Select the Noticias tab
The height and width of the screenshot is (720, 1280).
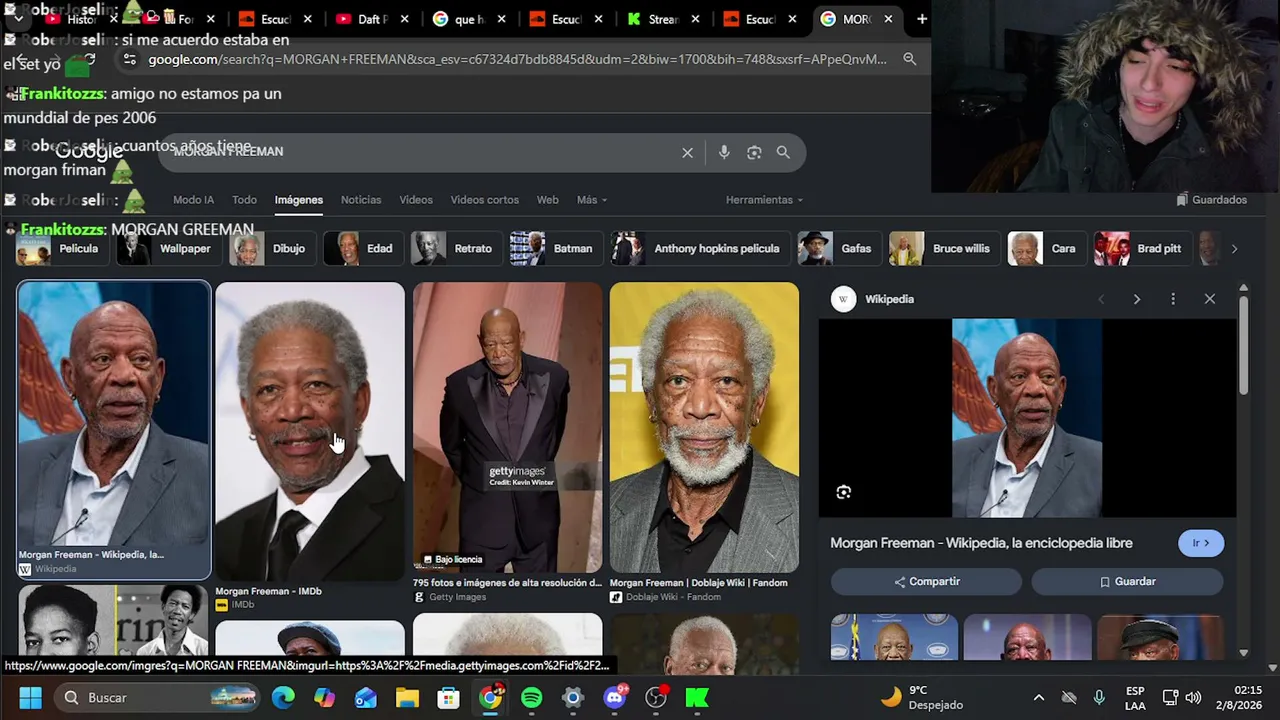[x=361, y=200]
